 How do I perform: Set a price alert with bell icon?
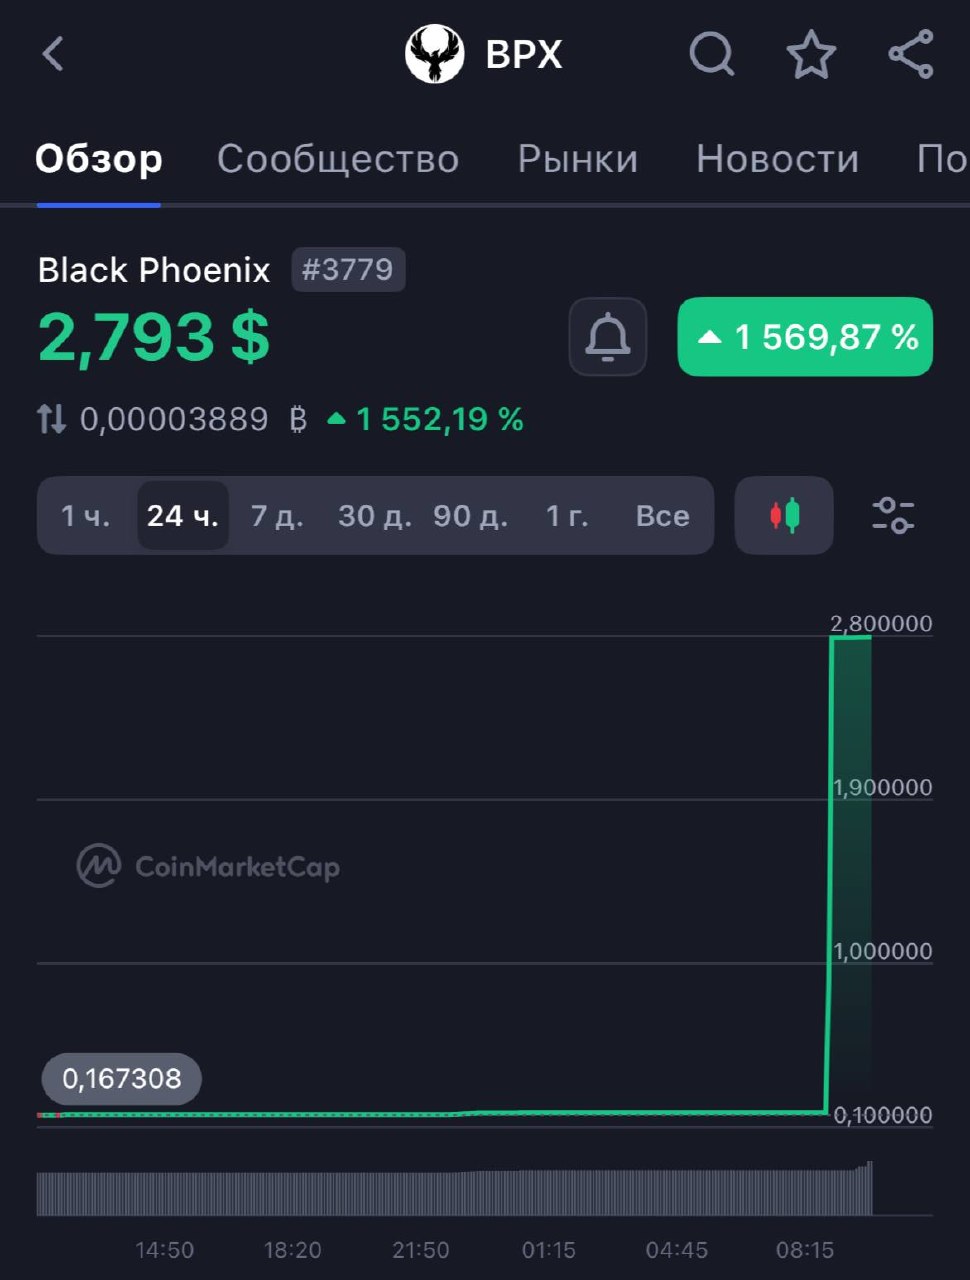(608, 337)
